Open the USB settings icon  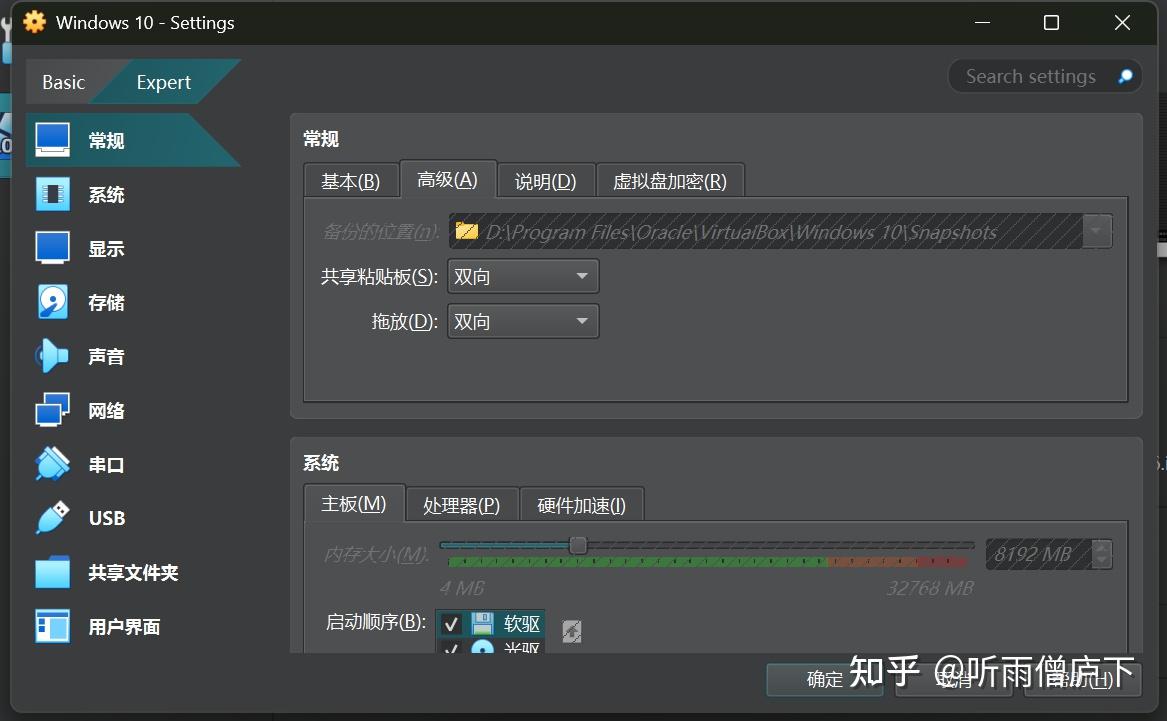[x=53, y=518]
